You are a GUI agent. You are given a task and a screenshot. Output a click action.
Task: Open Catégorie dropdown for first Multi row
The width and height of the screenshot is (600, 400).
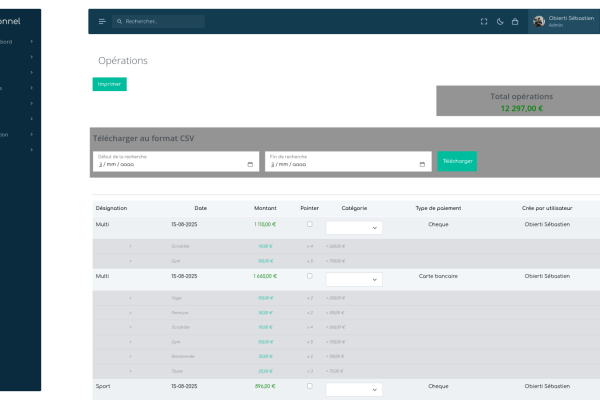(354, 228)
